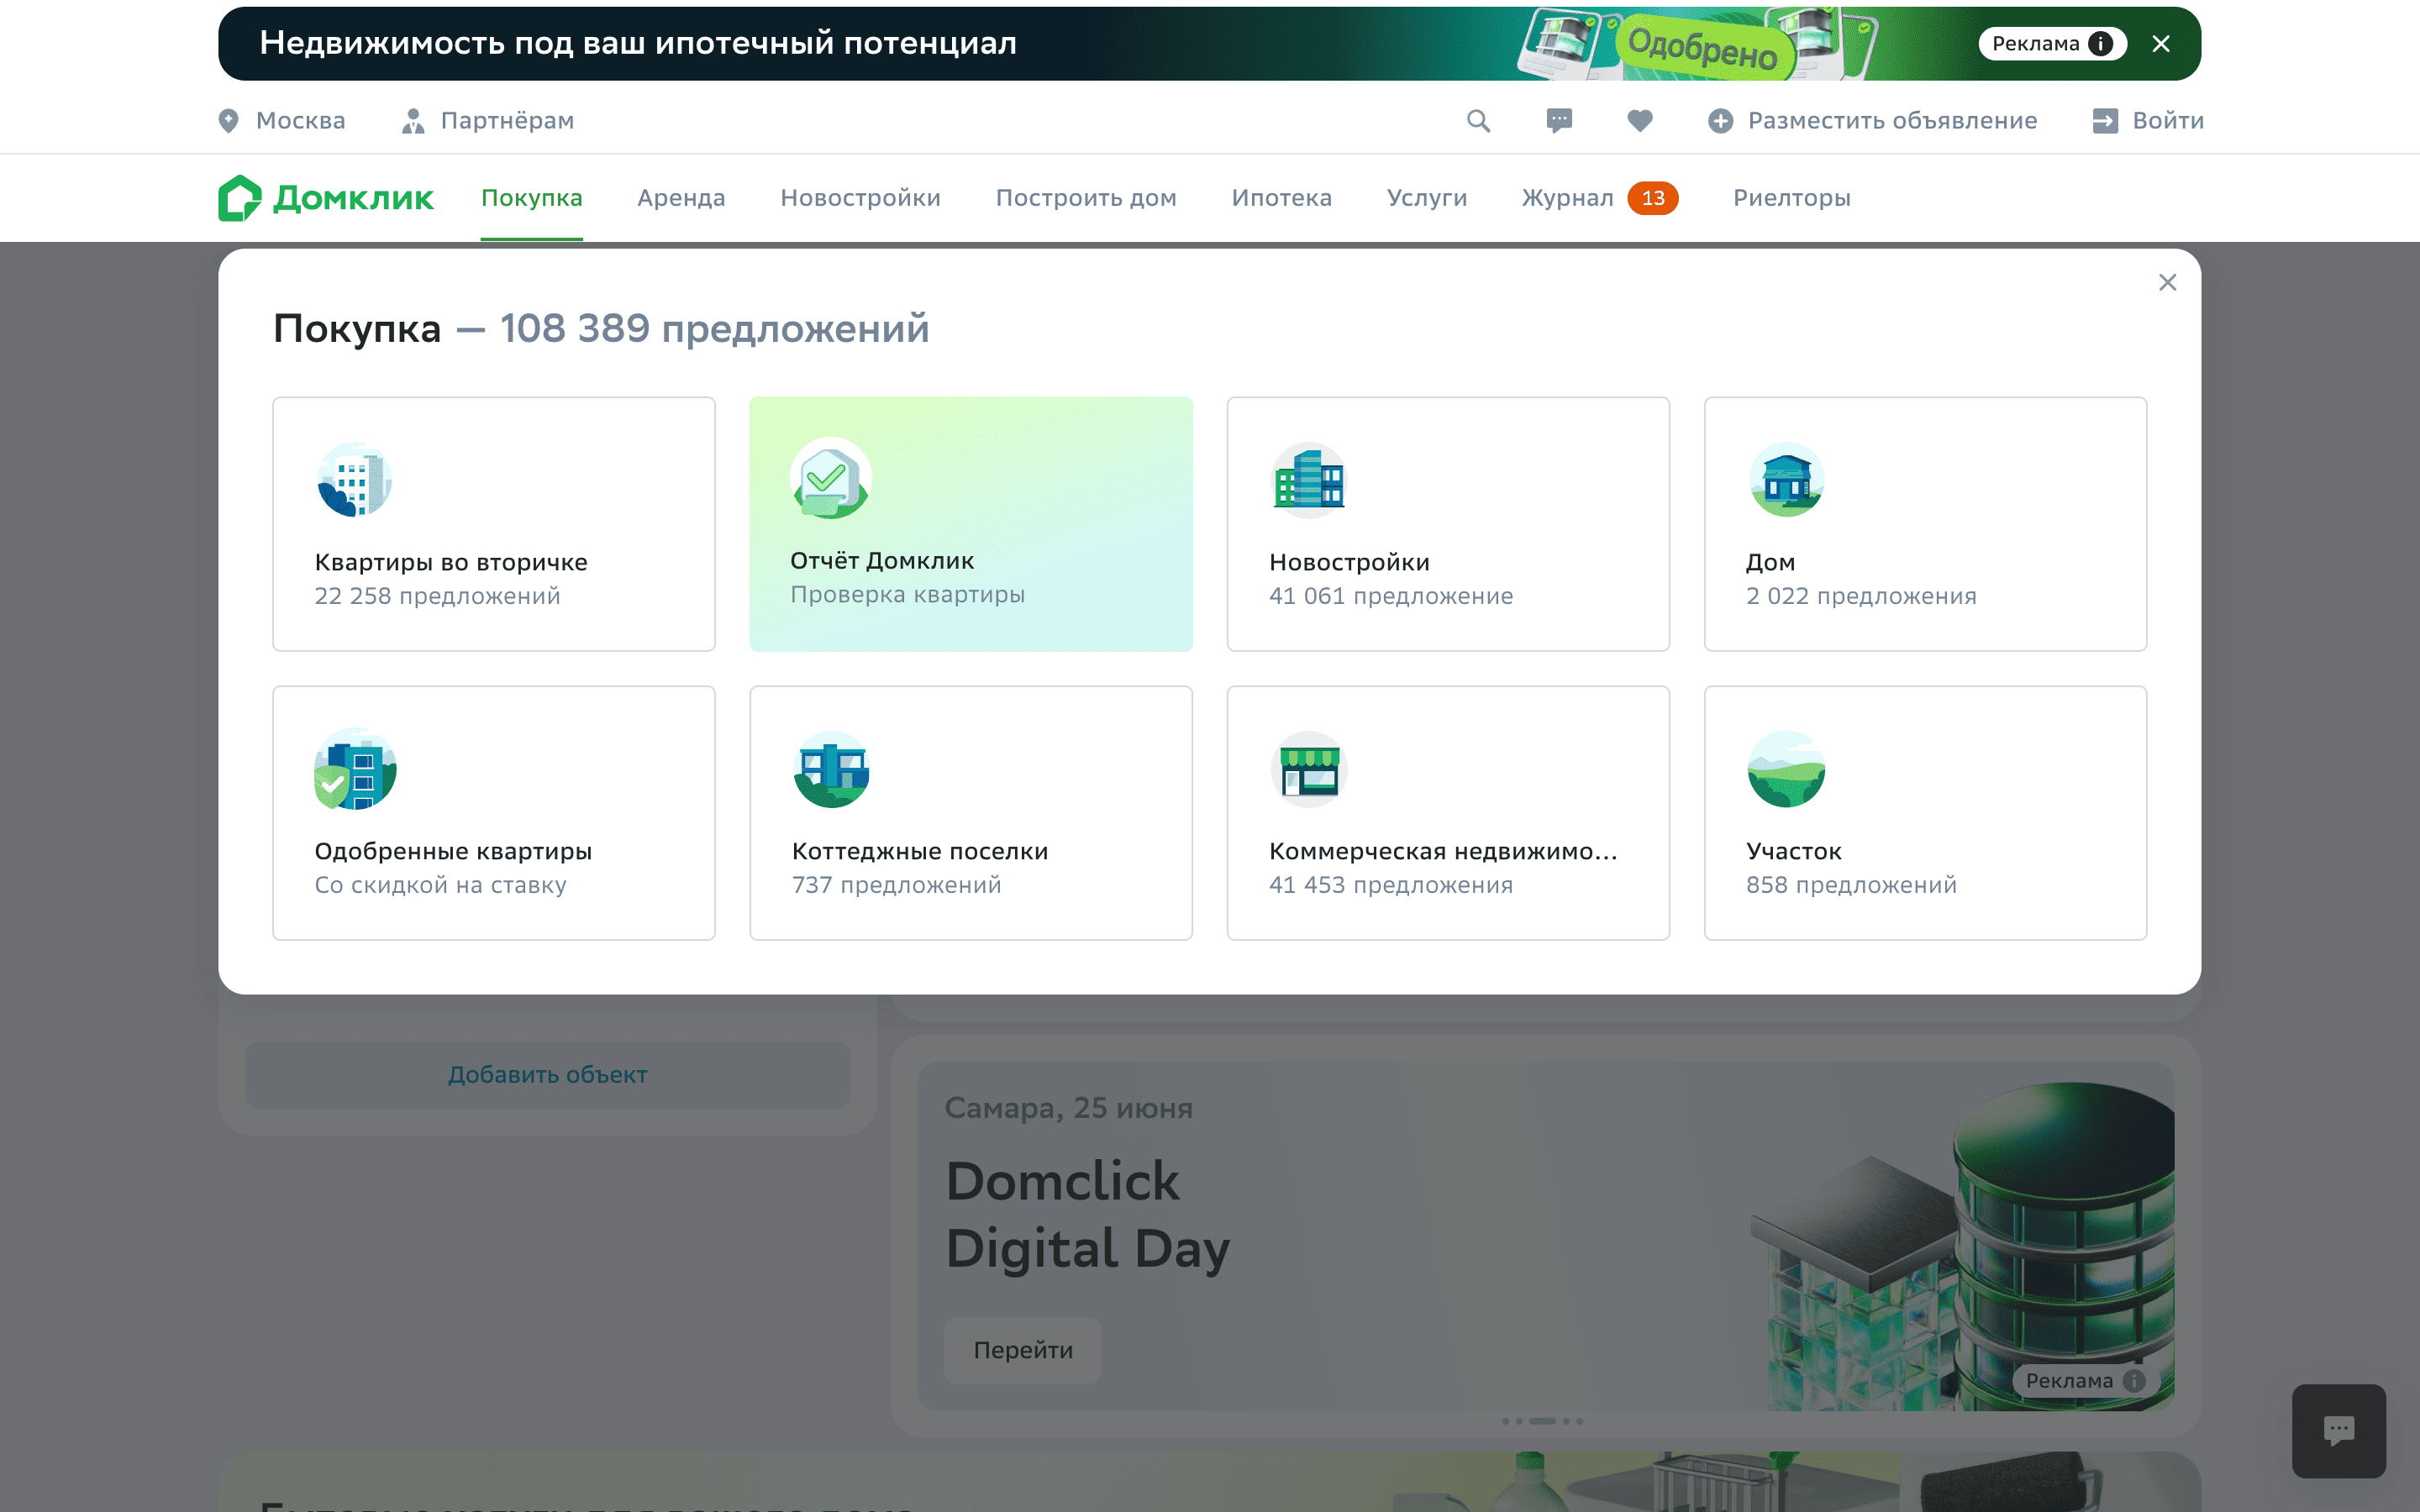Click the Коммерческая недвижимость shop icon
The width and height of the screenshot is (2420, 1512).
(1309, 769)
